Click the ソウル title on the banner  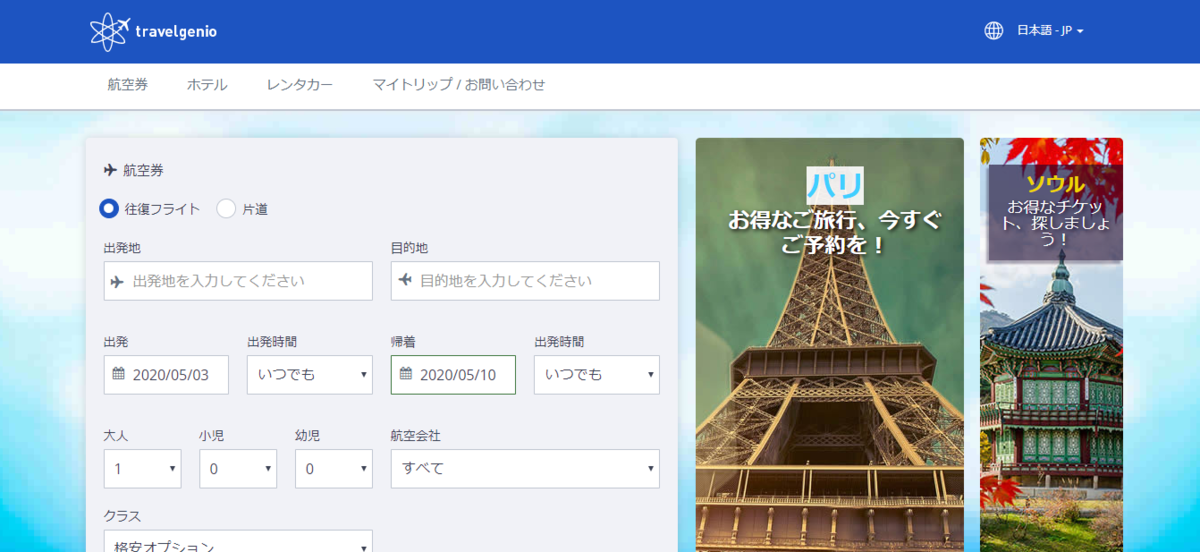tap(1055, 184)
